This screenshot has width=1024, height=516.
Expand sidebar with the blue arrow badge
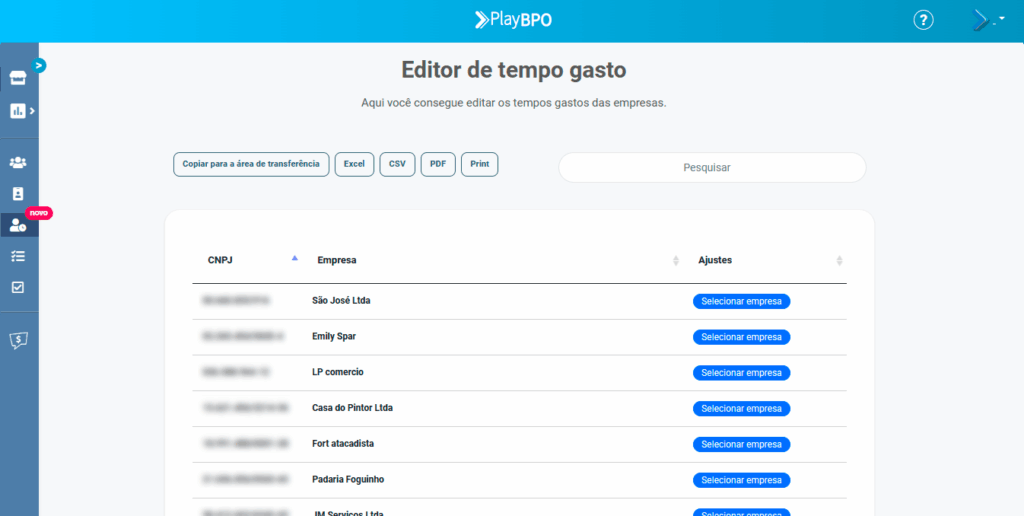pyautogui.click(x=39, y=65)
